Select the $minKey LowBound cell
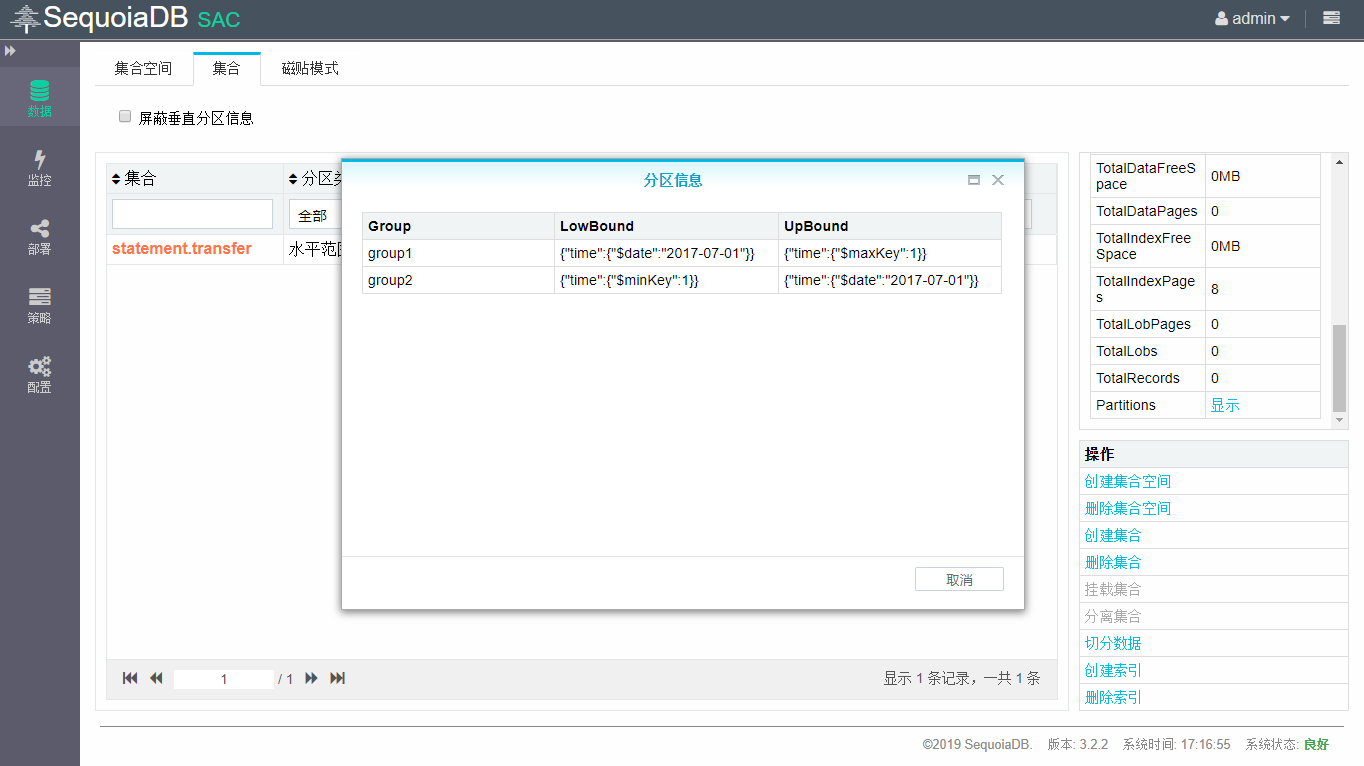 (x=666, y=280)
